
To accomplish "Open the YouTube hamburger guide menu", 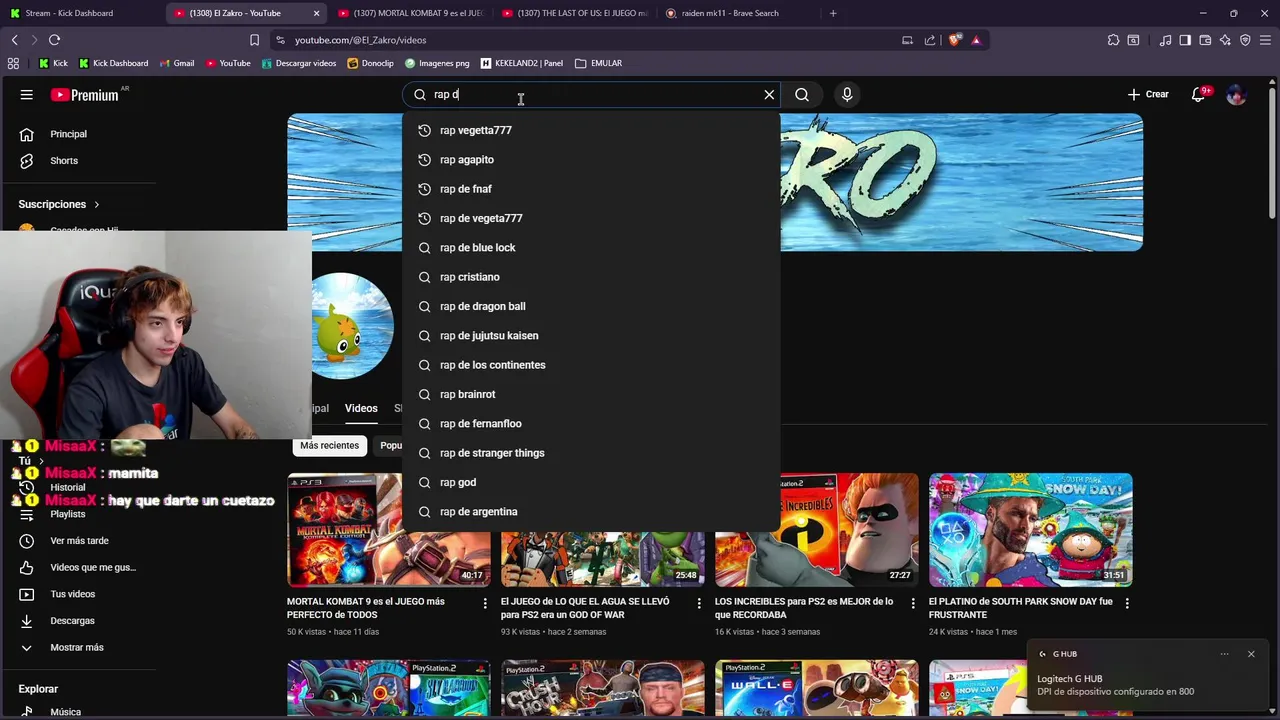I will 27,95.
